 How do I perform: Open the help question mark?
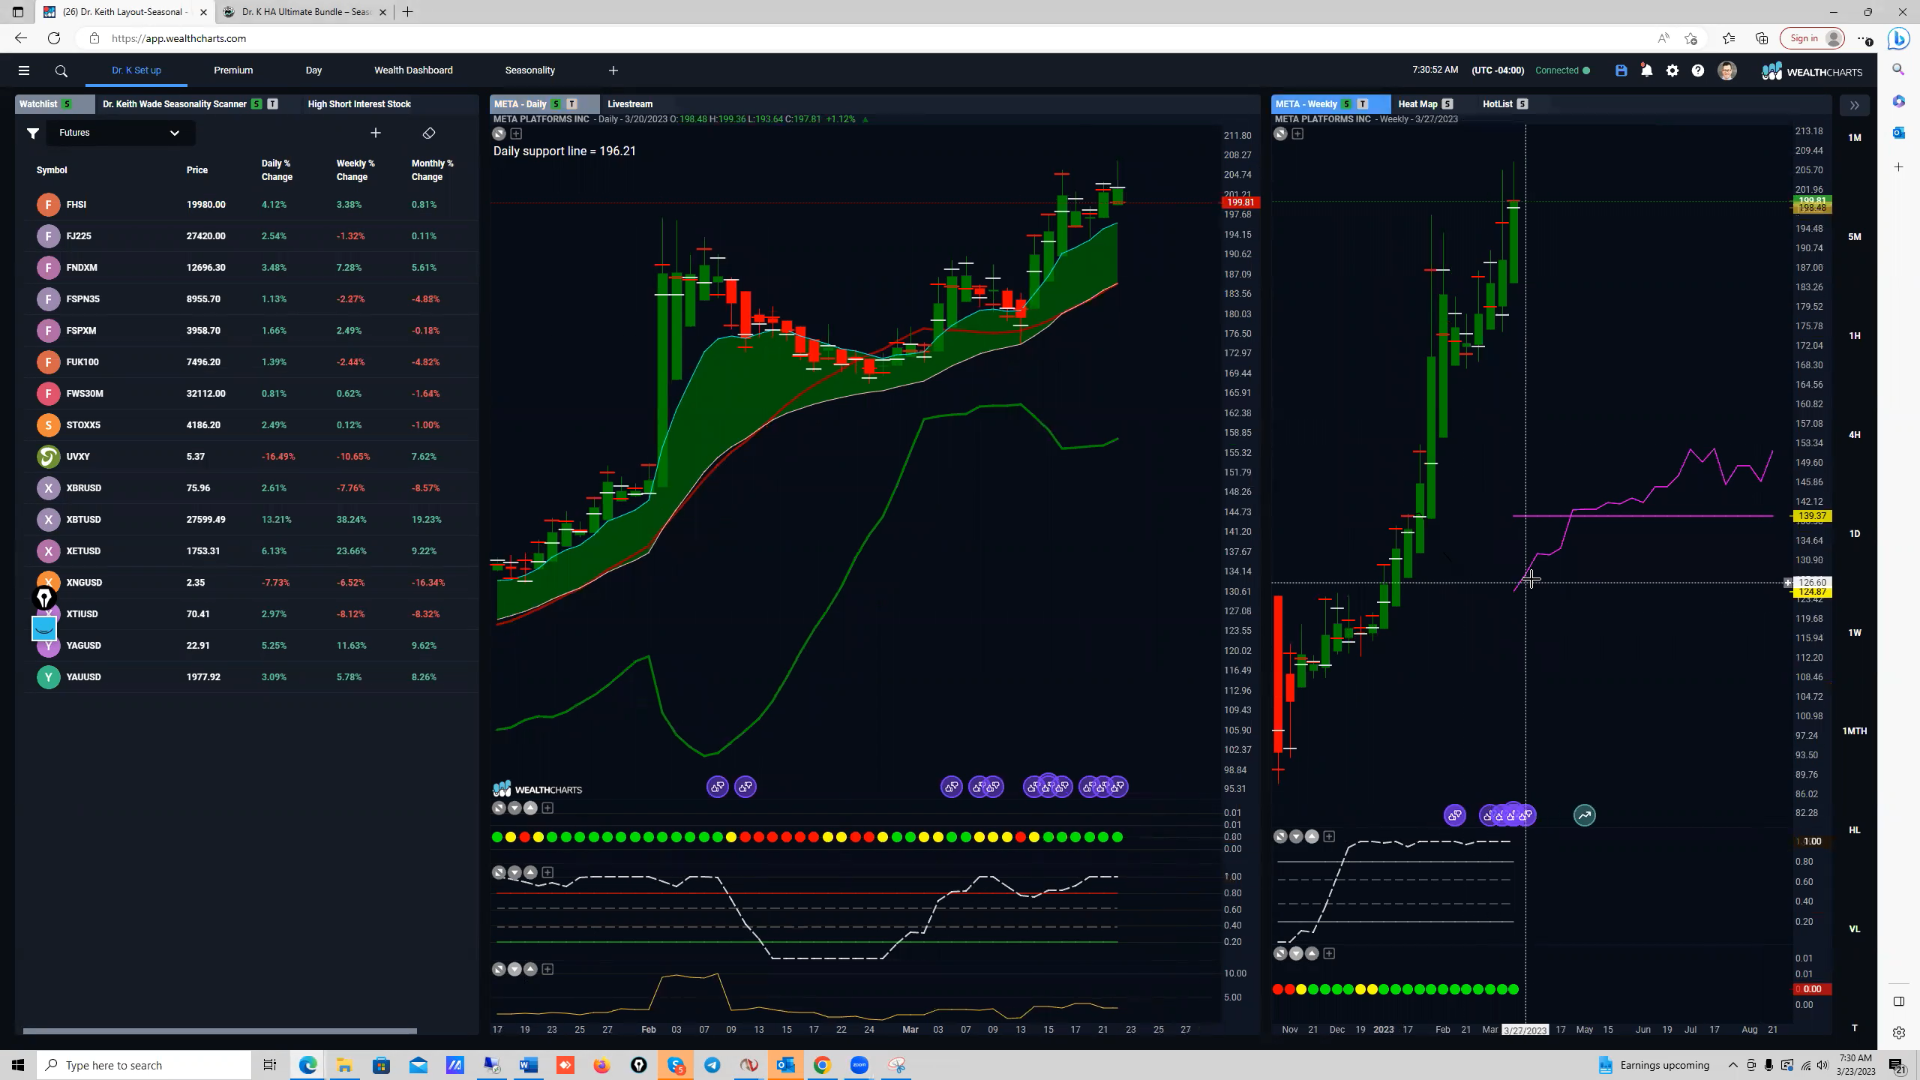(x=1698, y=71)
